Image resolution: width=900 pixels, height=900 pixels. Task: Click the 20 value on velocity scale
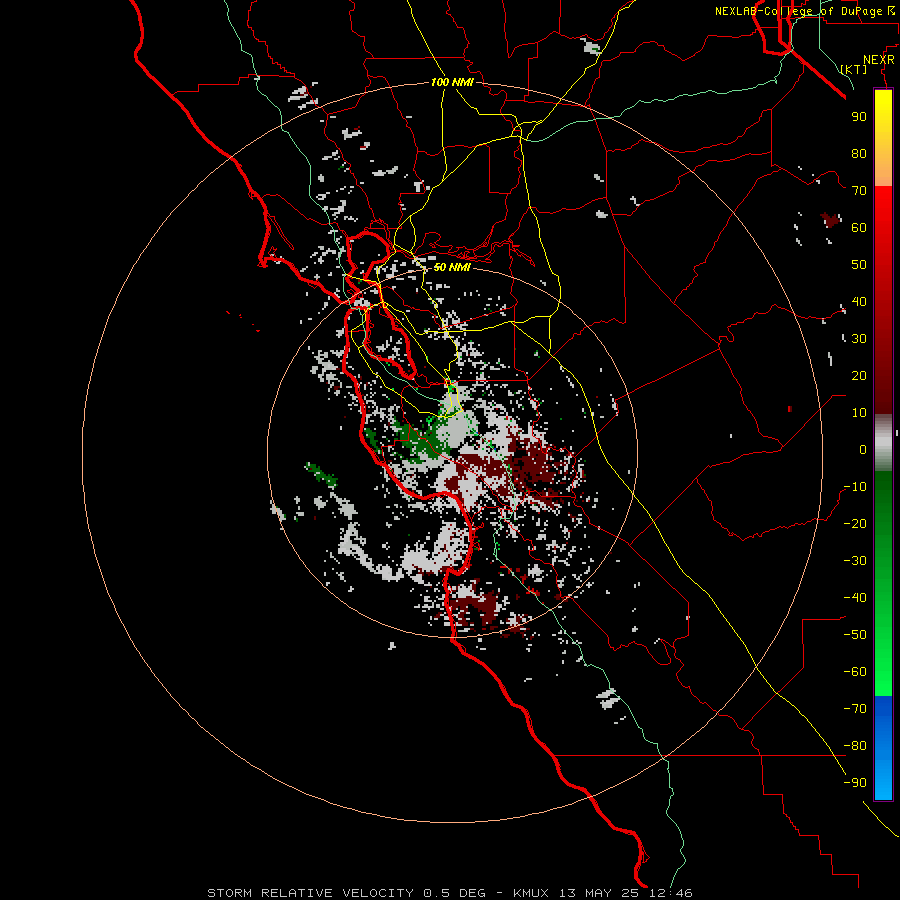click(x=859, y=375)
